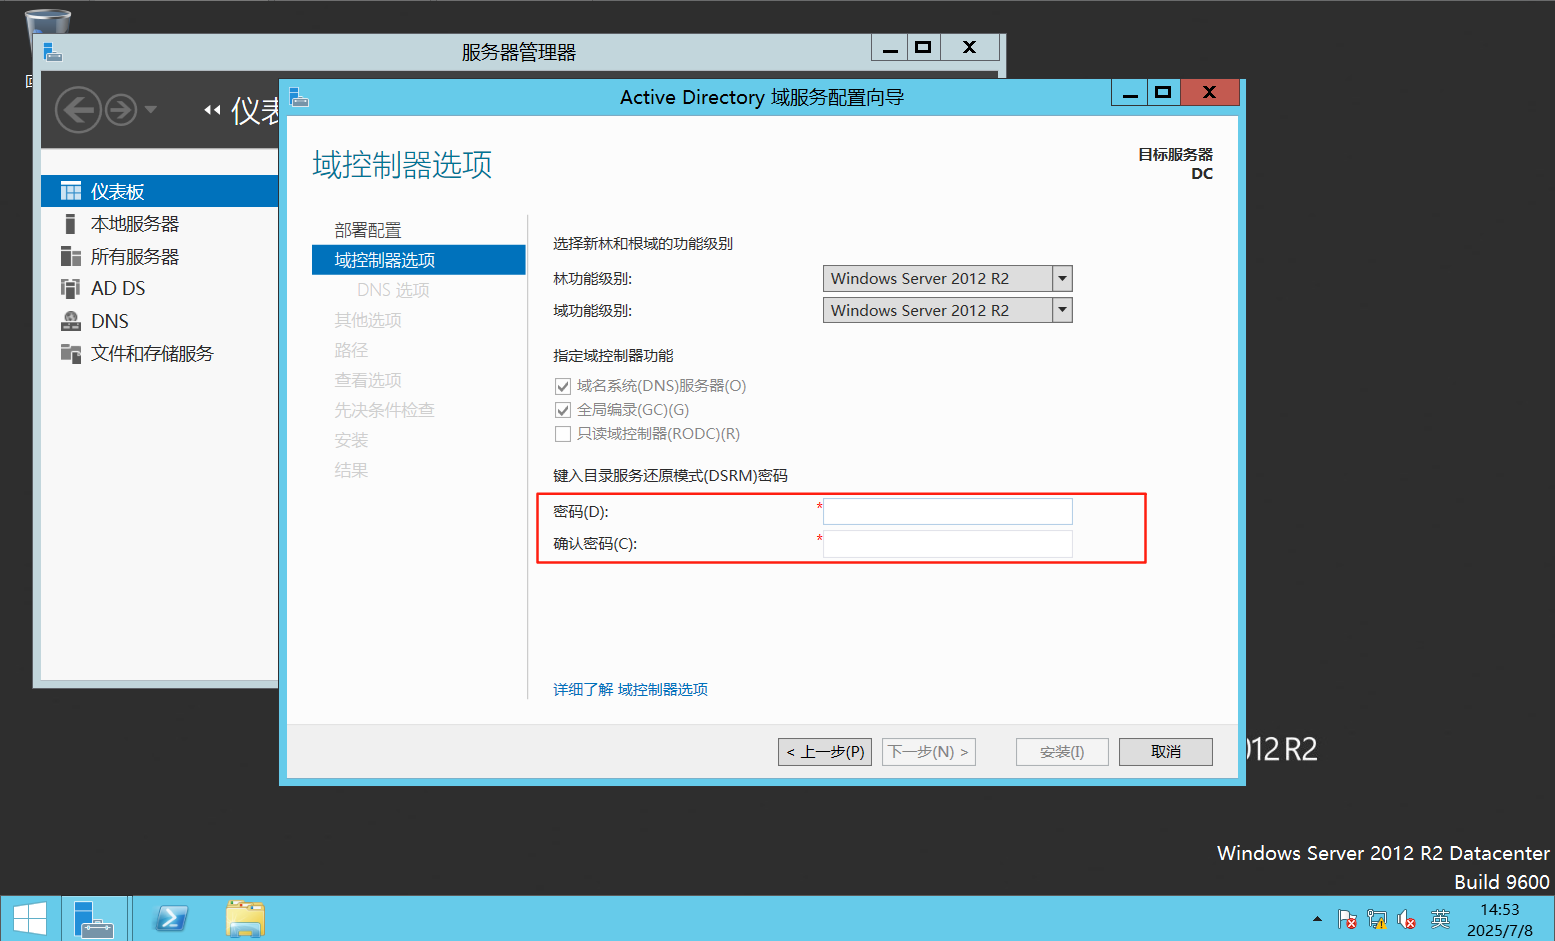Focus the 确认密码(C) input field

coord(947,543)
